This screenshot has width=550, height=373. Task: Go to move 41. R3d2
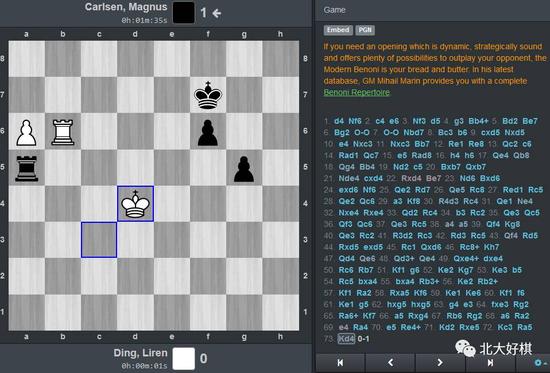click(402, 236)
